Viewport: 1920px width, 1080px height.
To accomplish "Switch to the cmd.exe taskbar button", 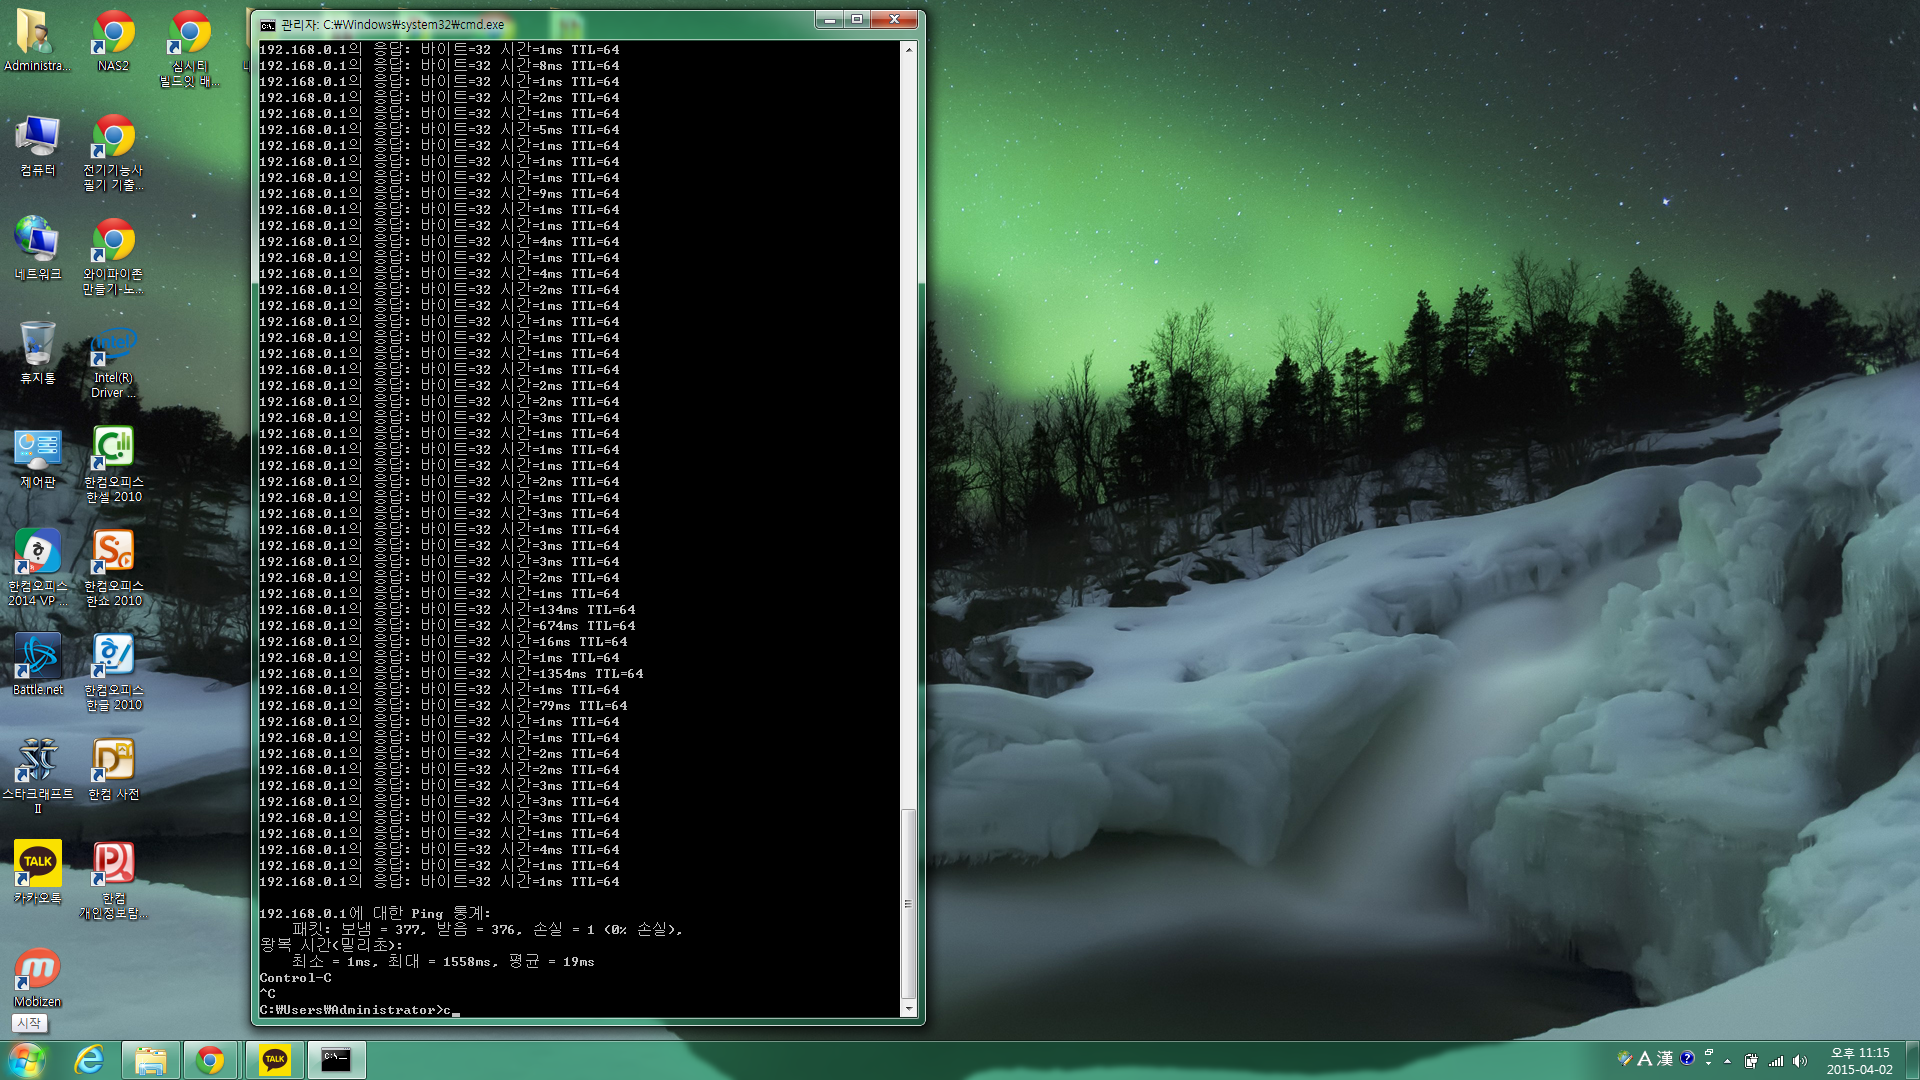I will click(336, 1060).
